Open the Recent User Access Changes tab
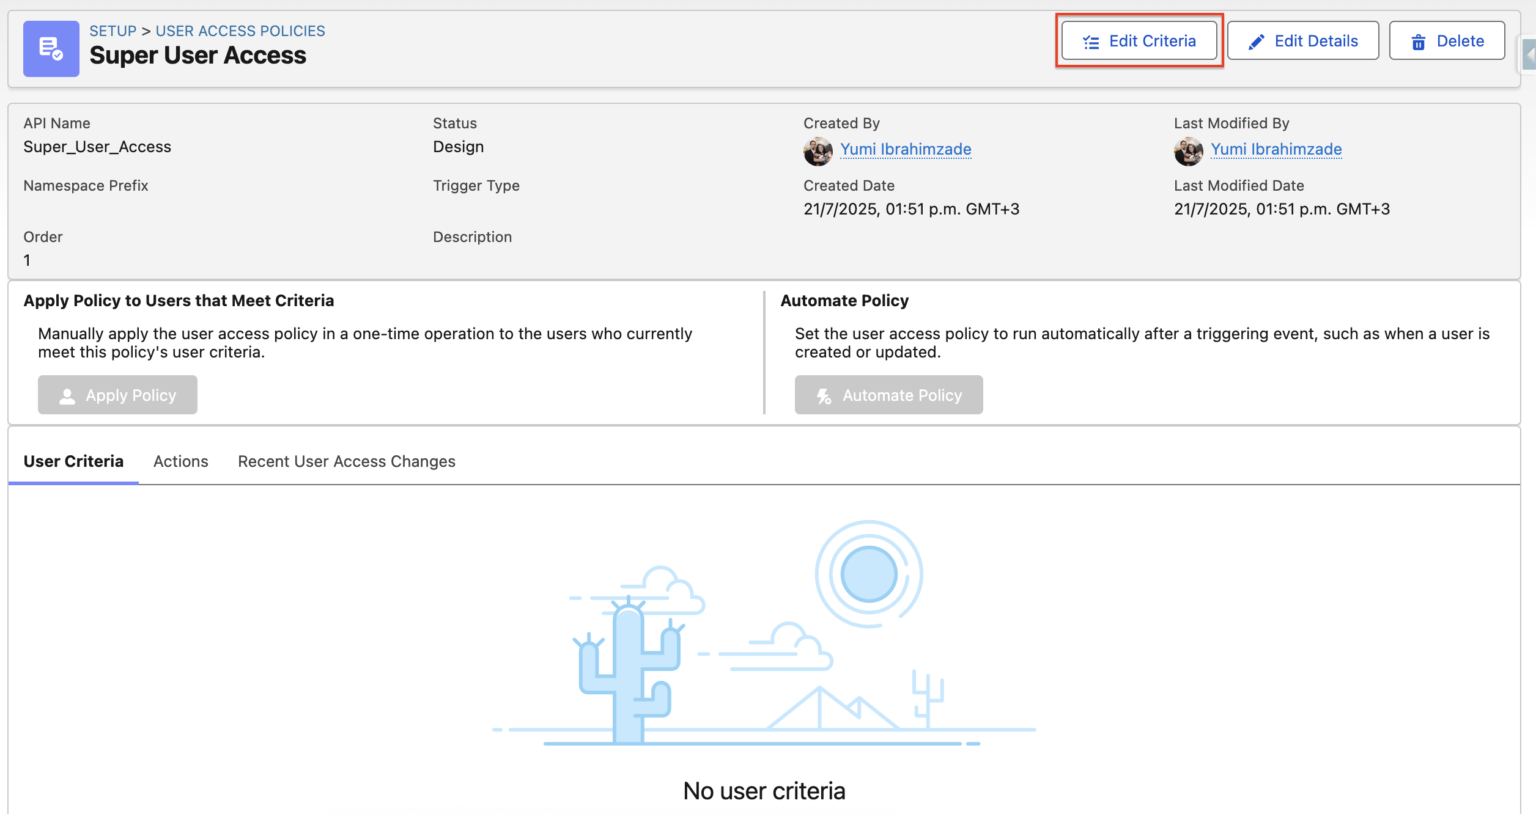Screen dimensions: 1536x814 click(x=346, y=461)
